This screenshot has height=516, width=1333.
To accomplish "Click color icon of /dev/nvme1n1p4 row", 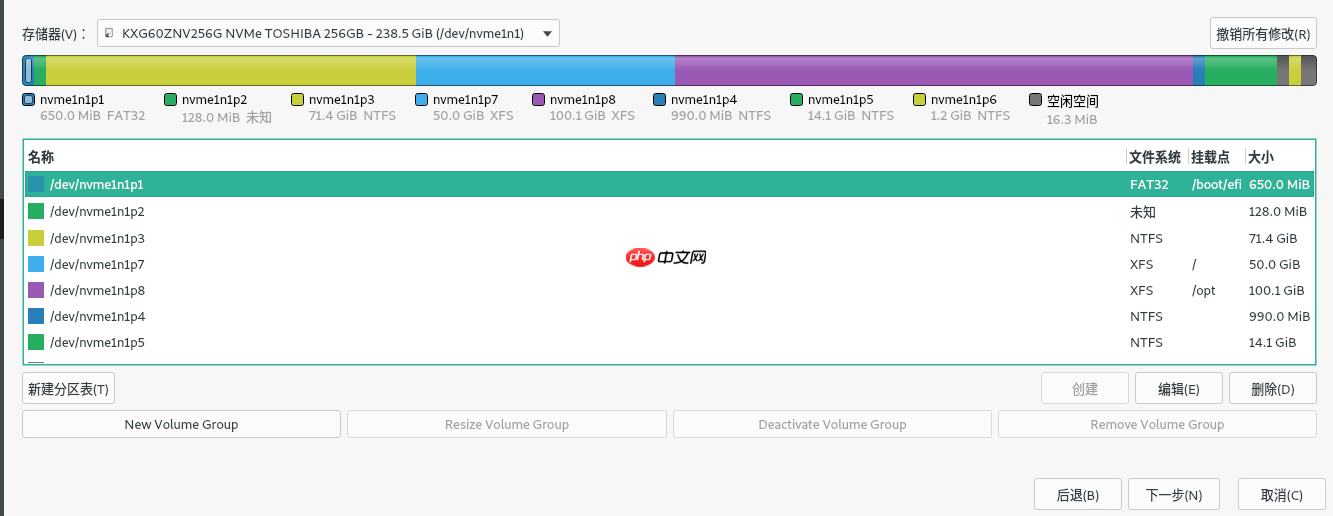I will click(36, 316).
